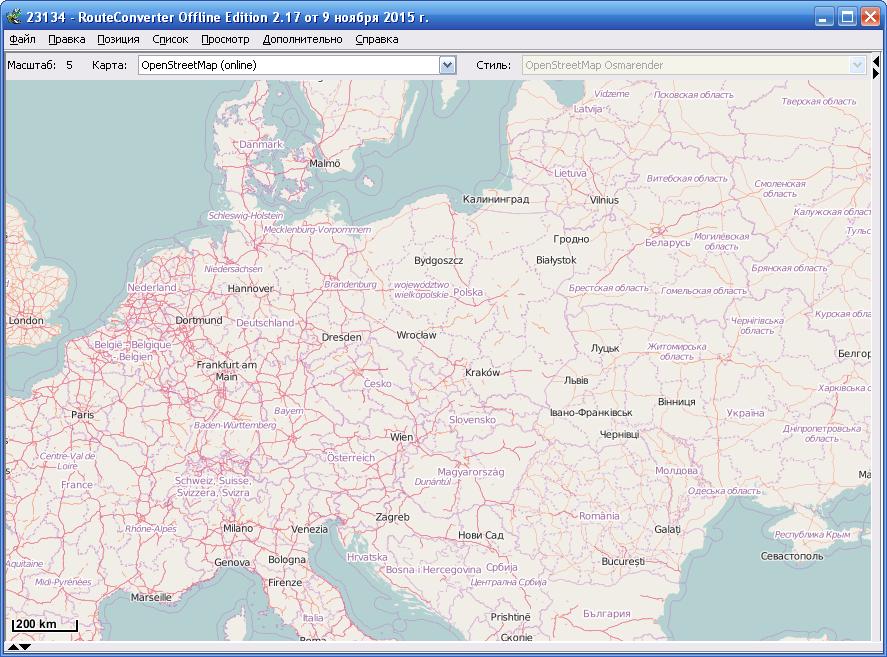Screen dimensions: 887x657
Task: Click Wien on the map
Action: pyautogui.click(x=401, y=437)
